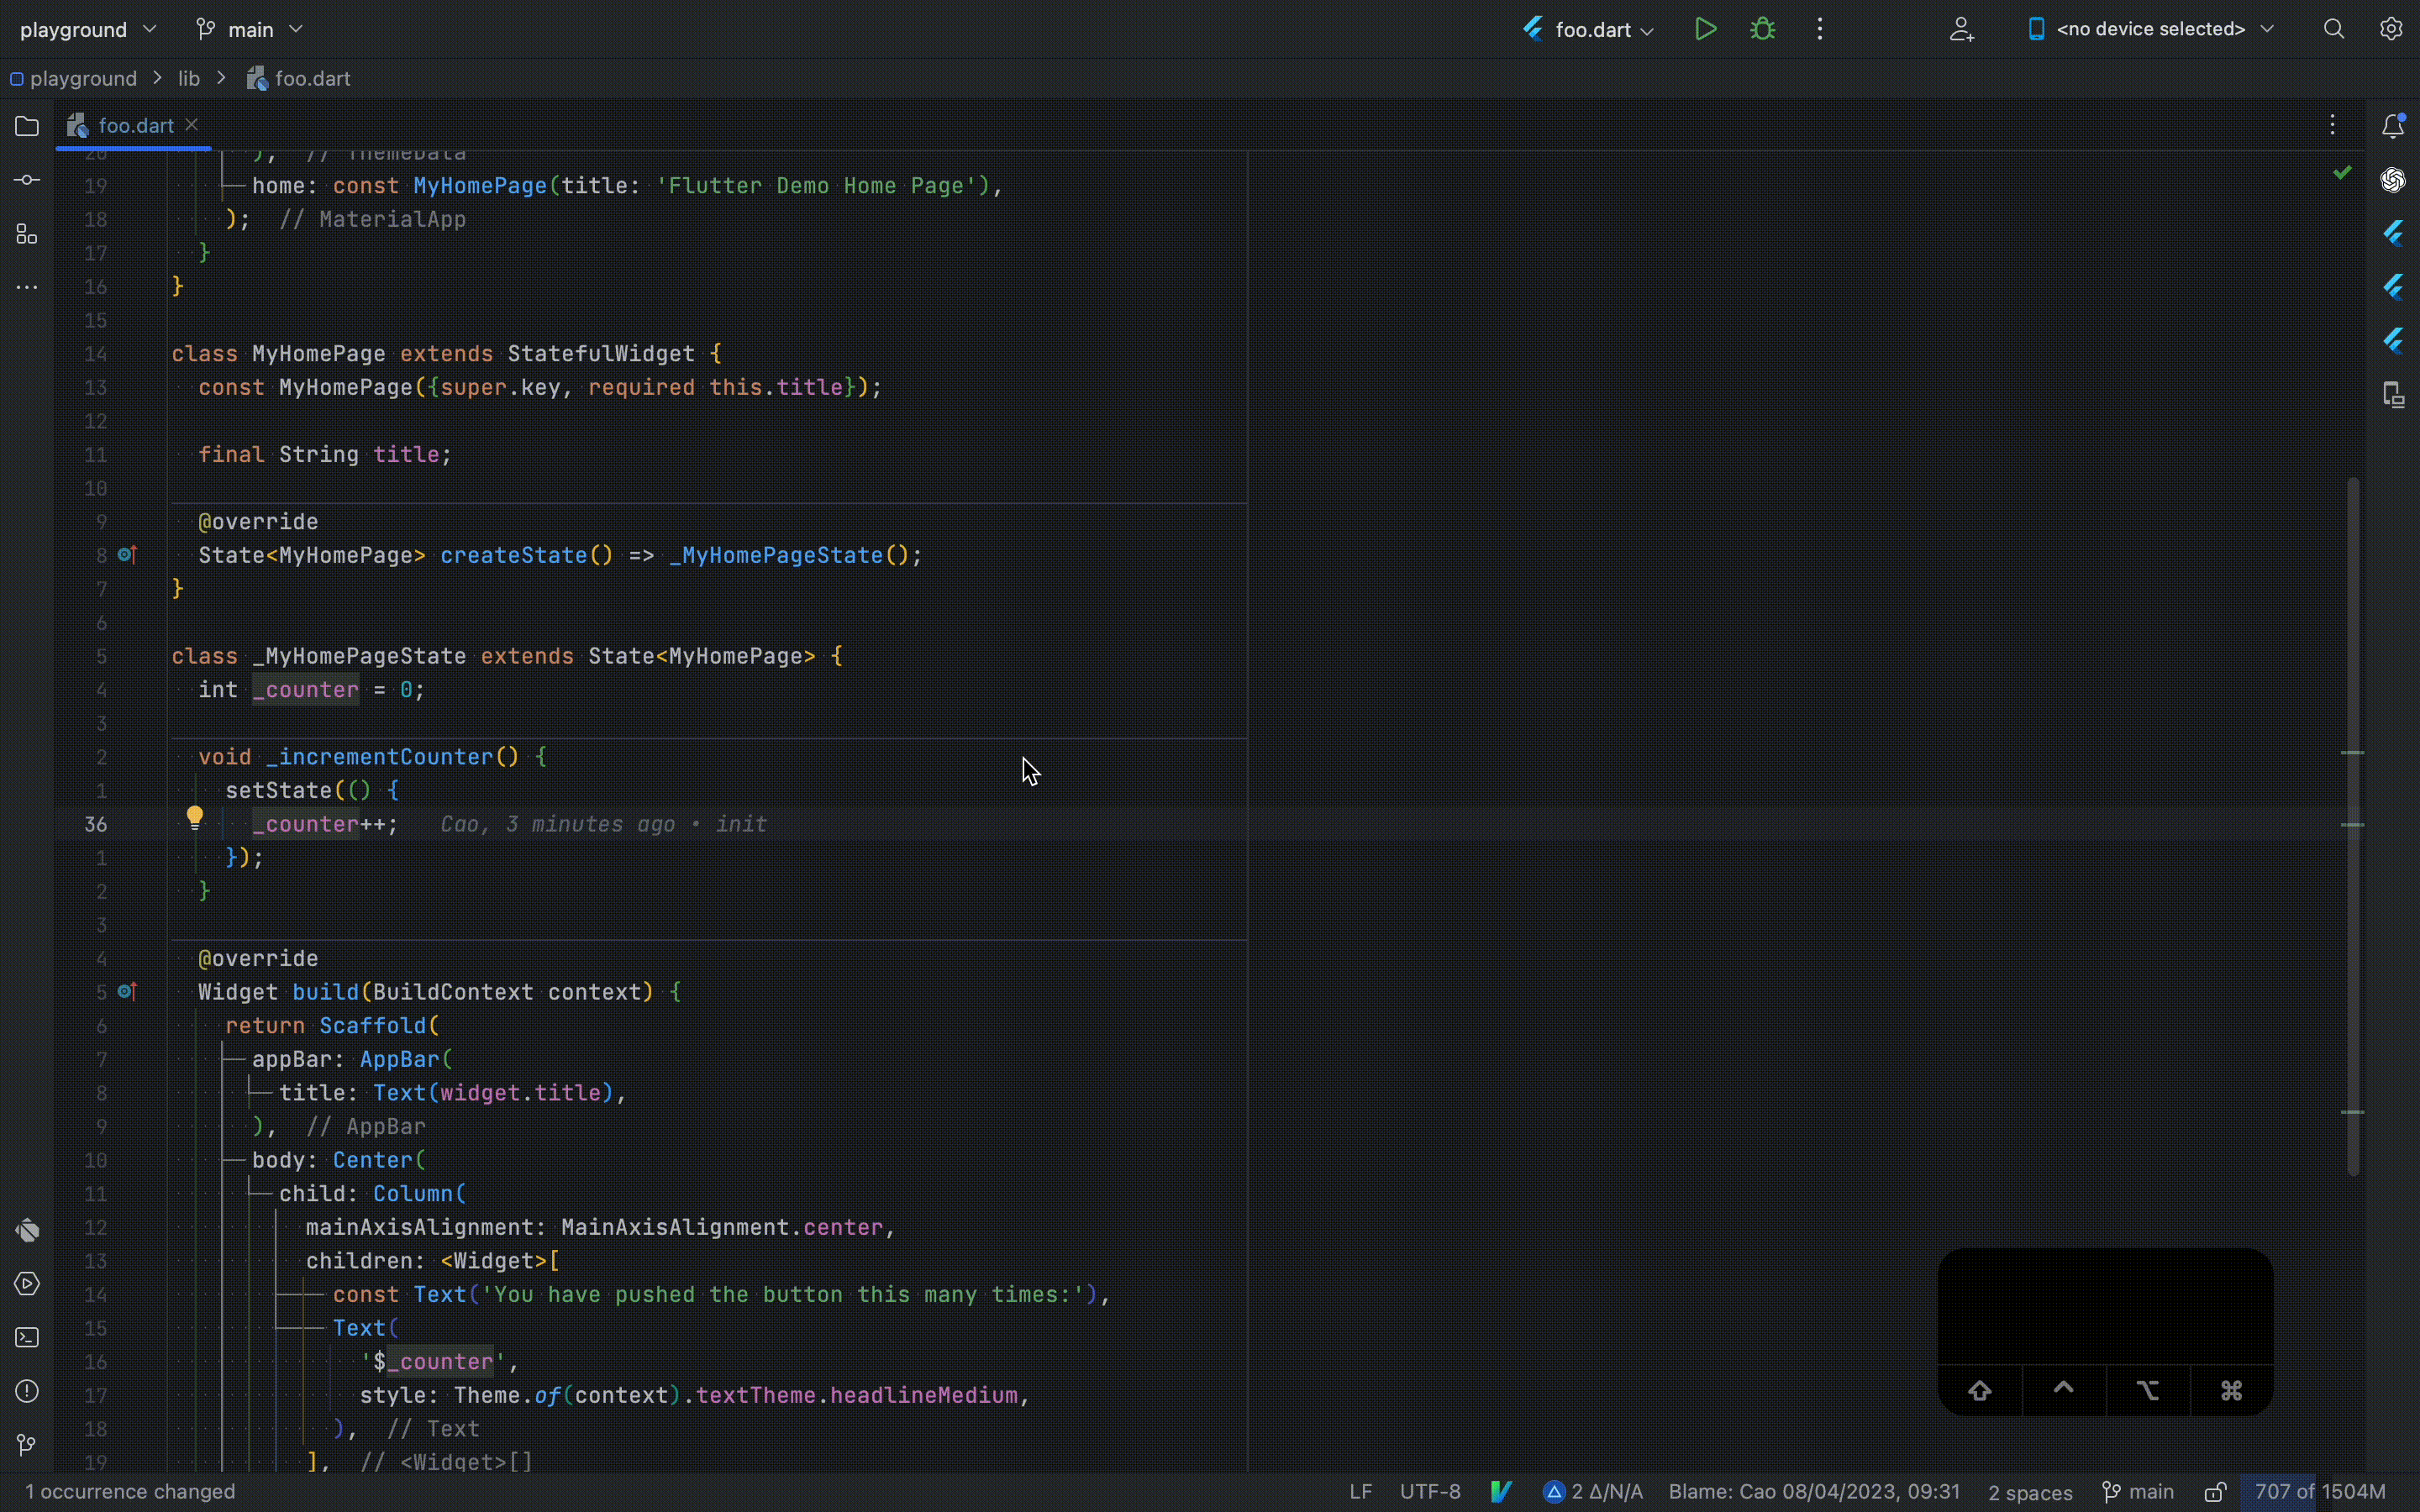Viewport: 2420px width, 1512px height.
Task: Show the Notifications bell panel
Action: [x=2392, y=126]
